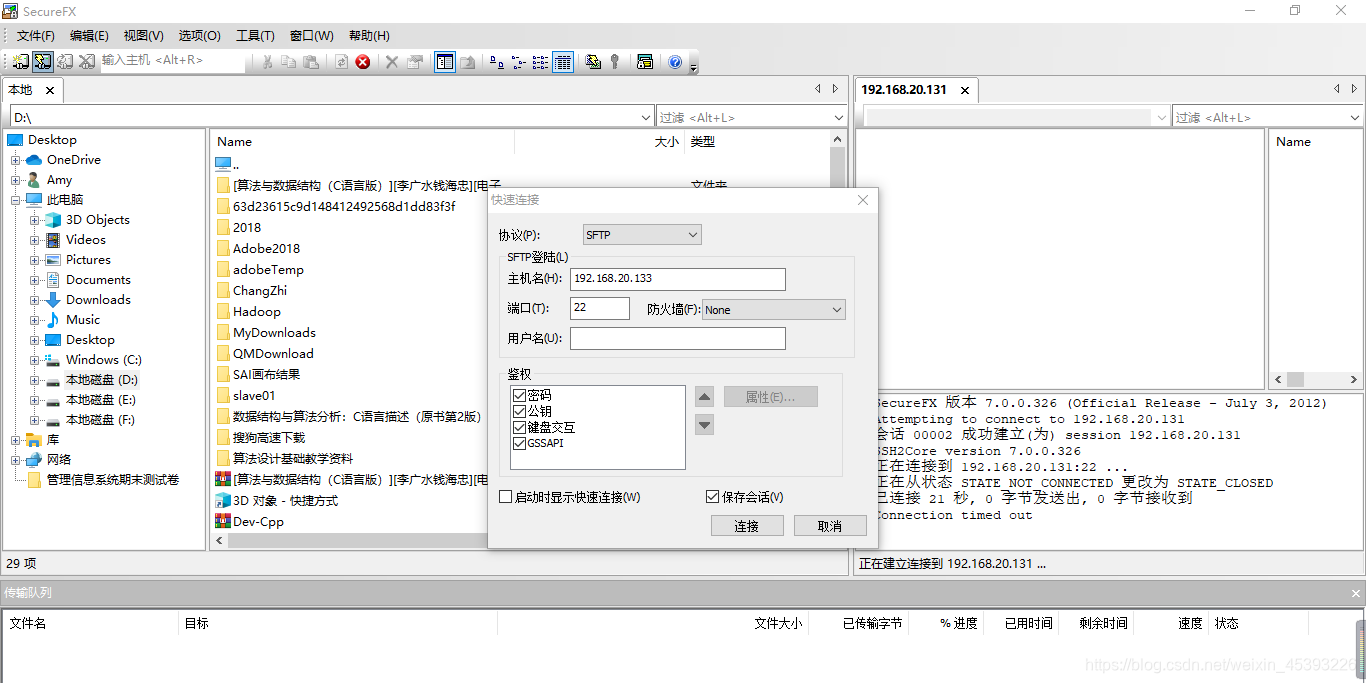Open the local path D:\ dropdown
Image resolution: width=1366 pixels, height=683 pixels.
[645, 118]
